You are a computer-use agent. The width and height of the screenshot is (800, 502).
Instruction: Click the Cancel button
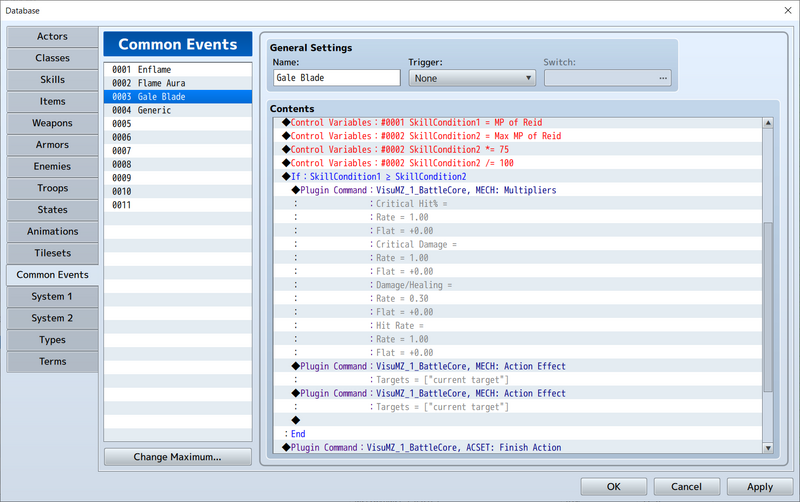tap(686, 487)
